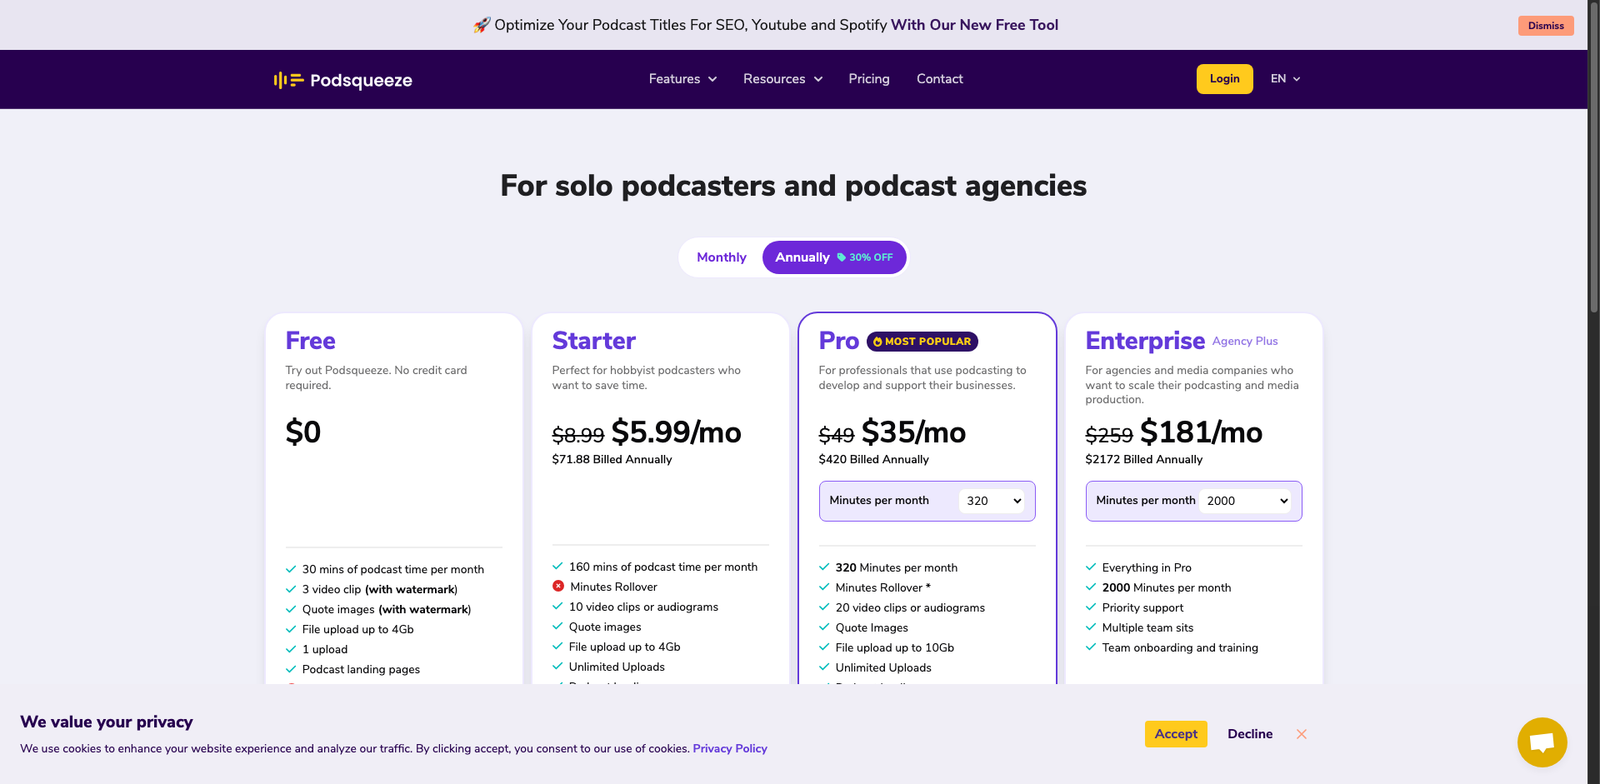The image size is (1600, 784).
Task: Click the 30% OFF tag icon
Action: 841,258
